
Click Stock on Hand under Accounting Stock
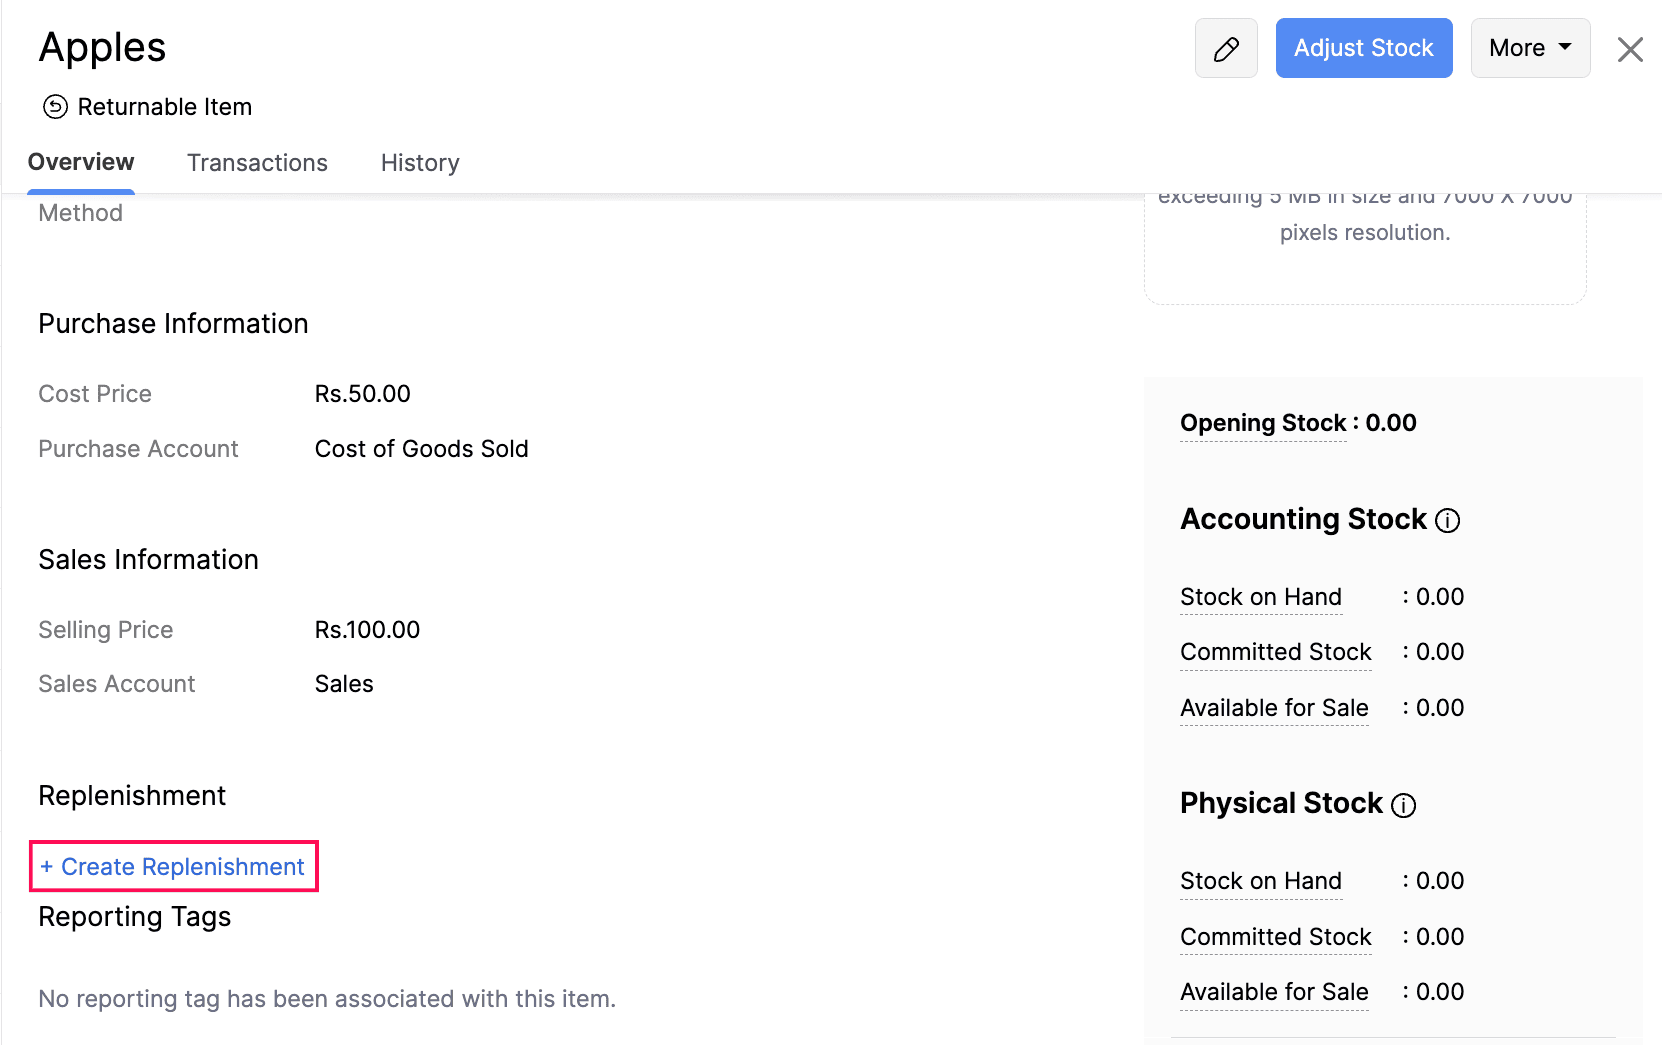coord(1260,597)
